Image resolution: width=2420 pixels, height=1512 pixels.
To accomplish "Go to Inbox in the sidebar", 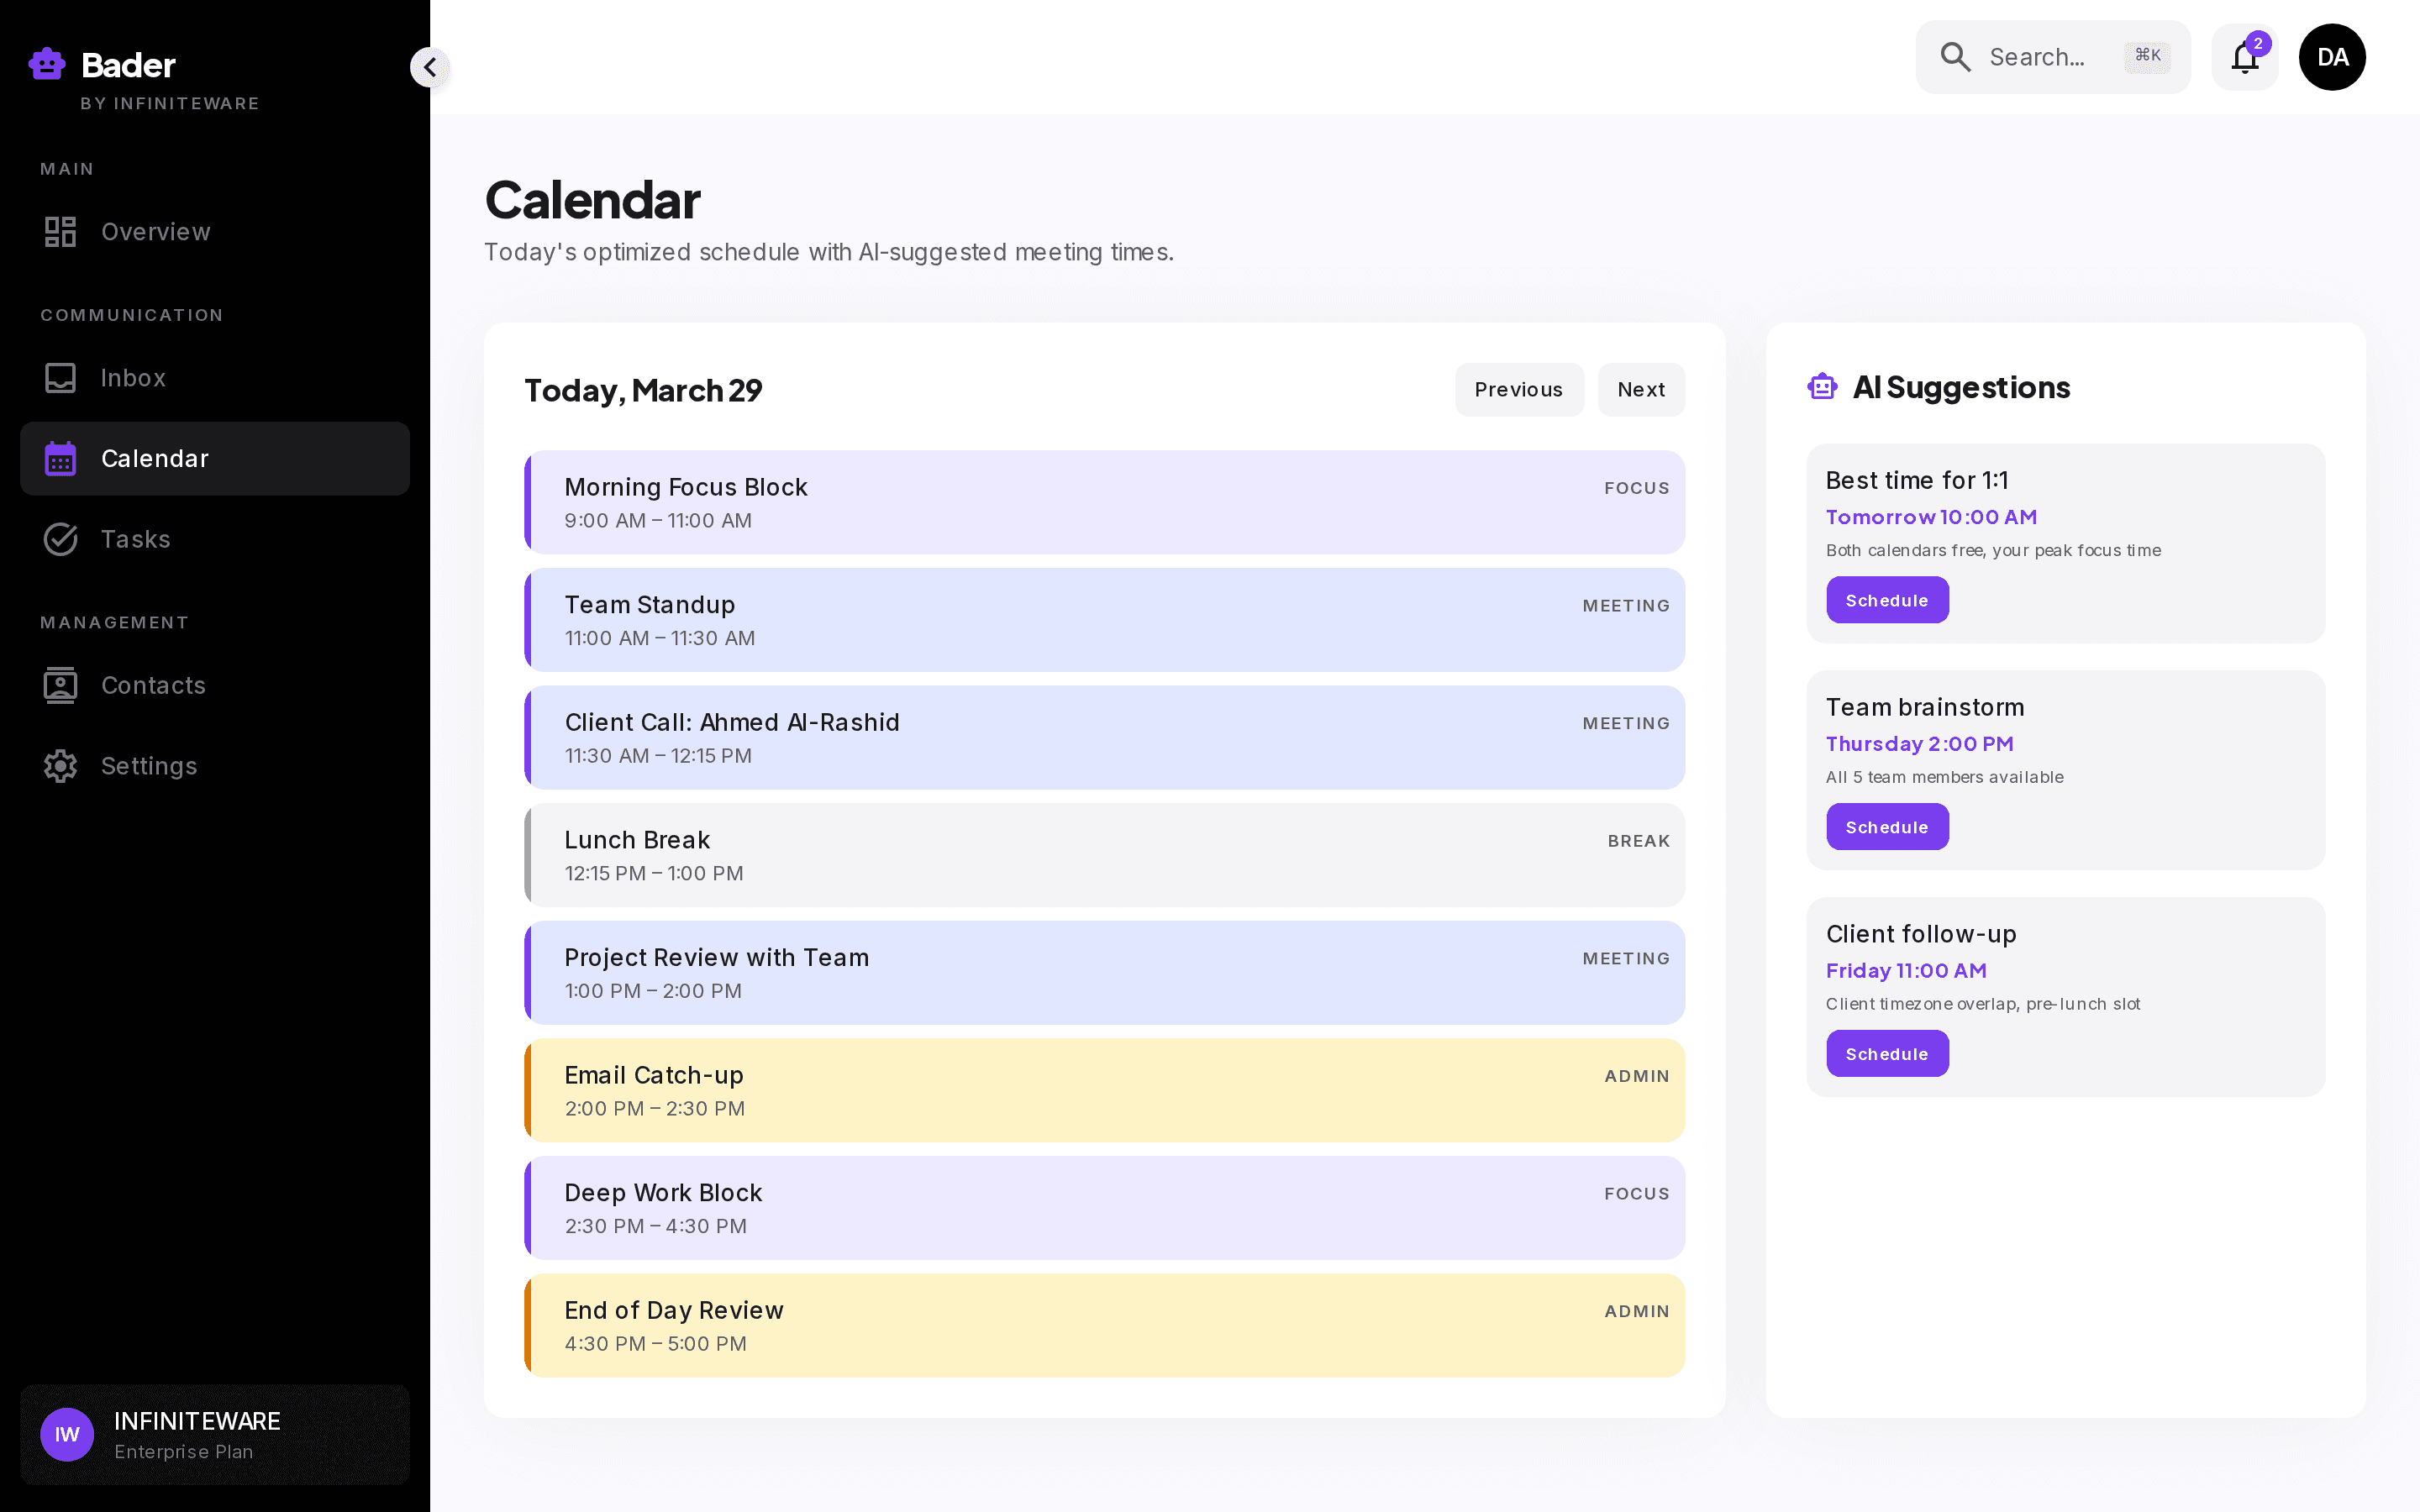I will click(x=215, y=378).
